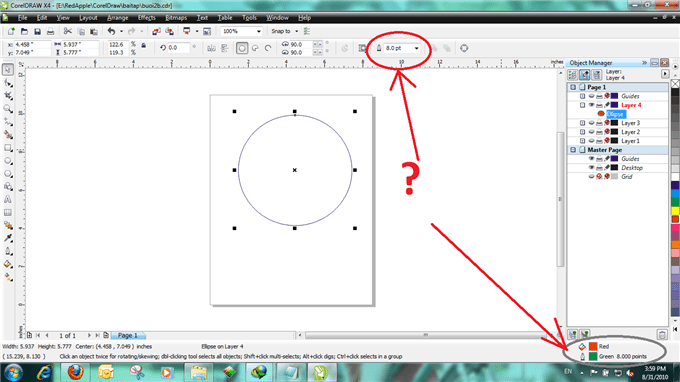The image size is (680, 382).
Task: Select the Pick tool in toolbox
Action: click(x=8, y=69)
